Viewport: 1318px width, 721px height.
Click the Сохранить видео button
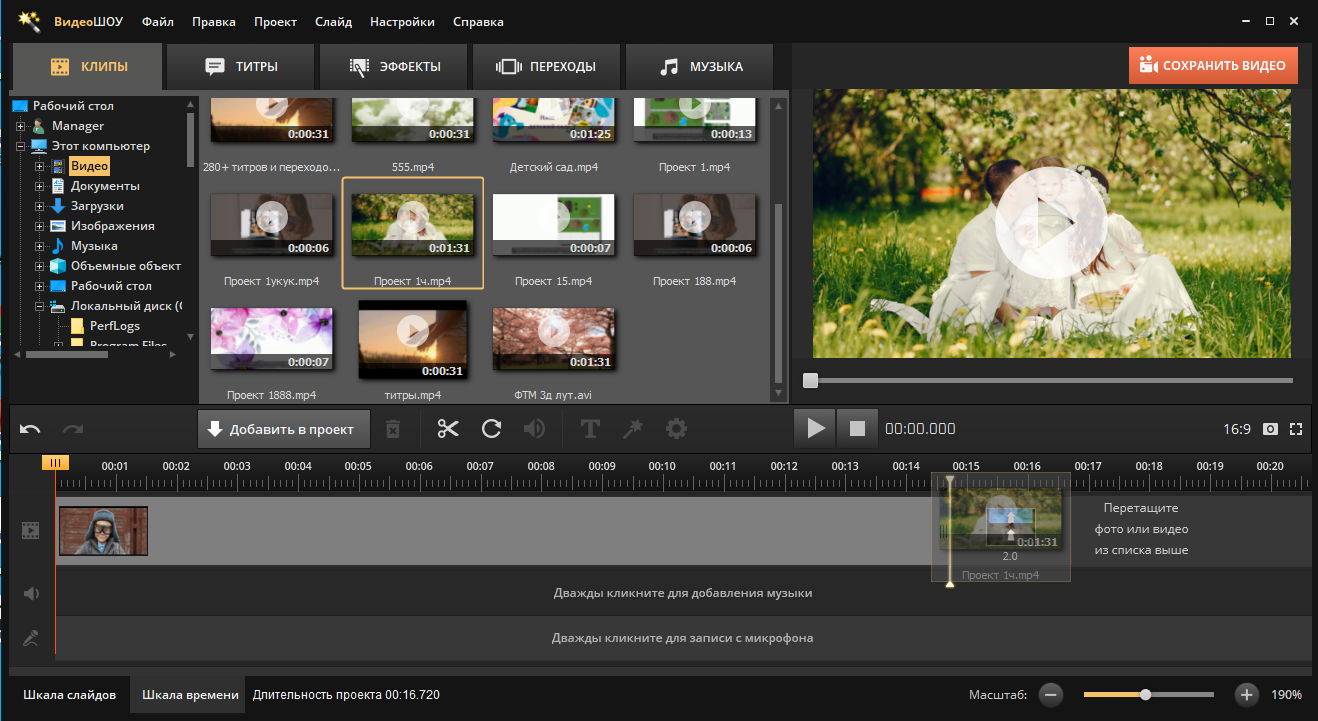coord(1213,66)
